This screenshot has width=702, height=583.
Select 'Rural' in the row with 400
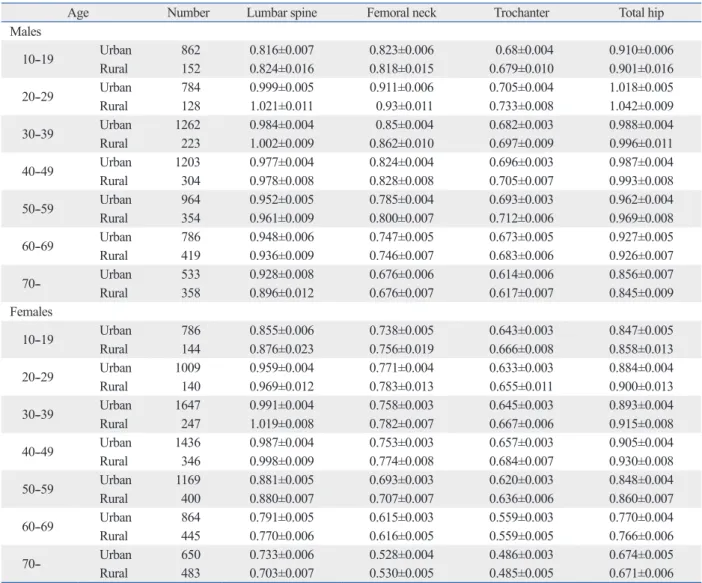114,499
